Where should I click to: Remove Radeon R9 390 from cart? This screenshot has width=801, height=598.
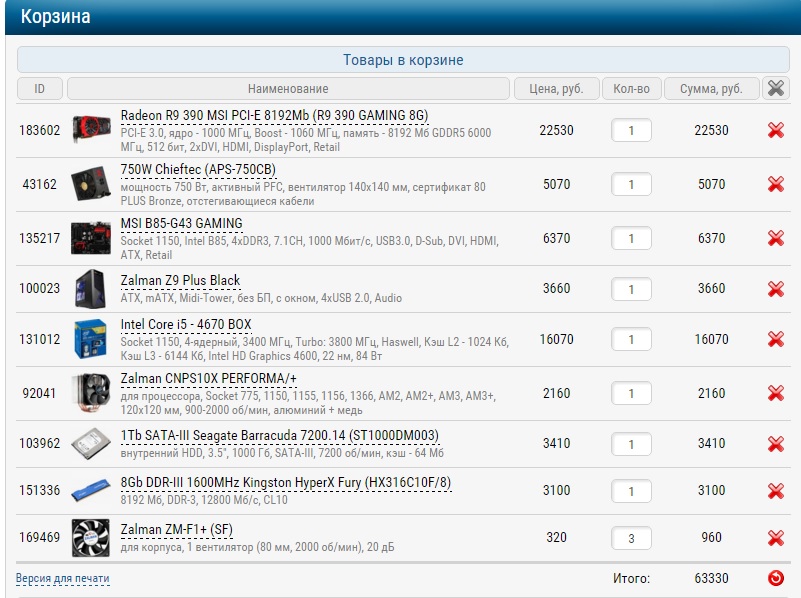click(x=775, y=130)
